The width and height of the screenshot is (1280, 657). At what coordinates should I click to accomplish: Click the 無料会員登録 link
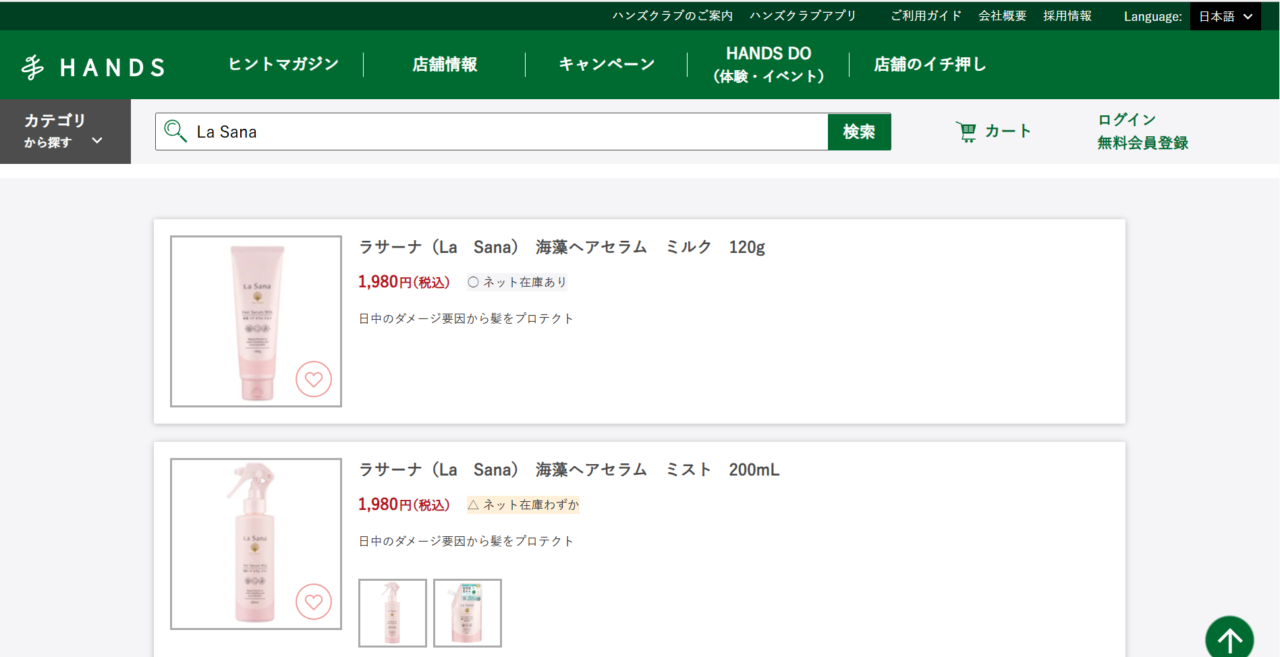1143,143
